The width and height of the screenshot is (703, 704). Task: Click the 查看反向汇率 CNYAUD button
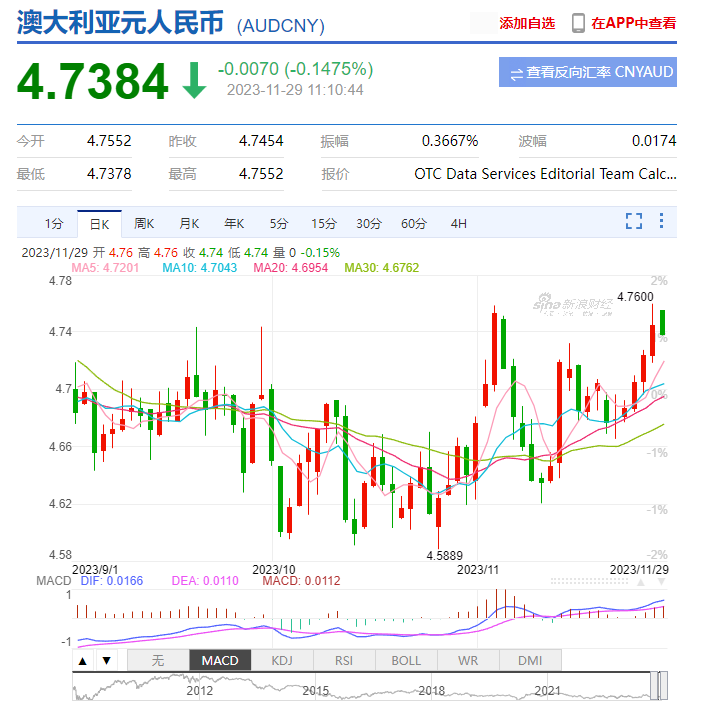[x=588, y=73]
